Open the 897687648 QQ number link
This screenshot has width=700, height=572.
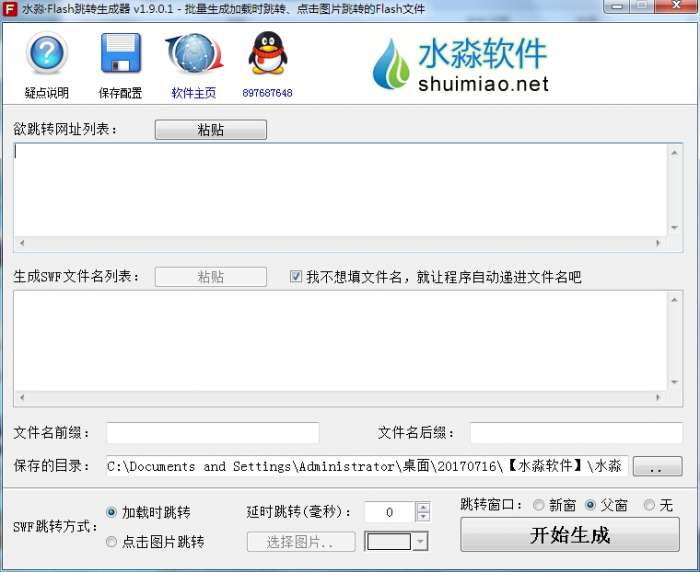[267, 93]
